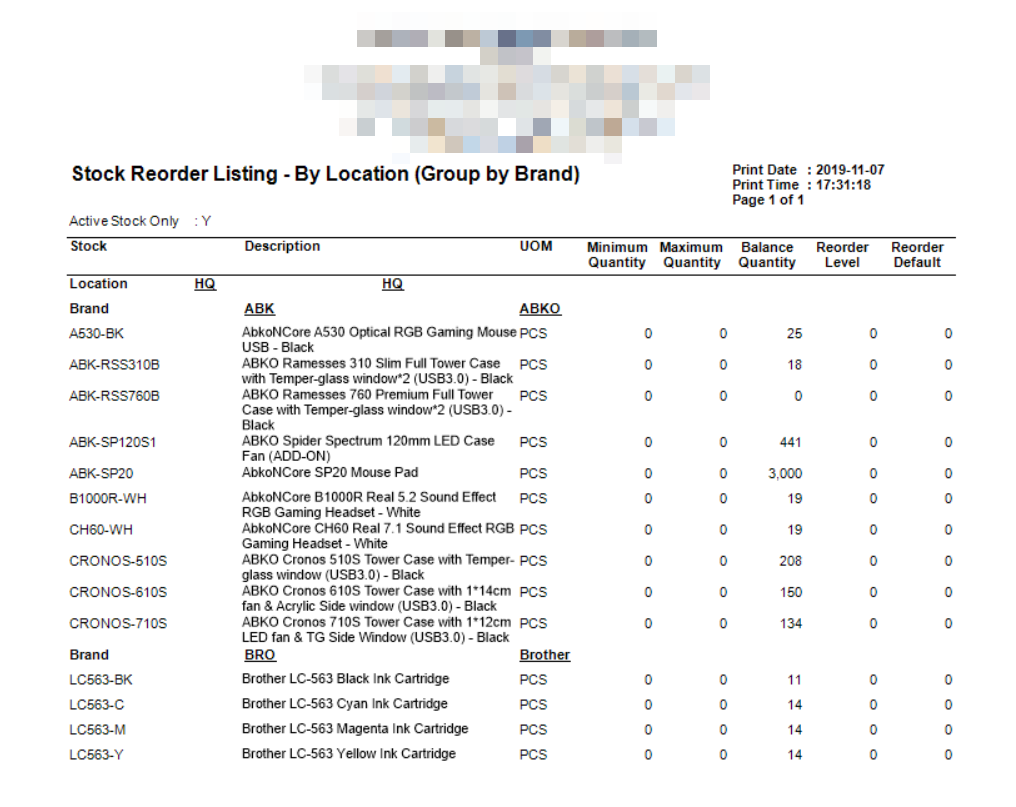Click the Ramesses 310 Slim Full Tower description
The width and height of the screenshot is (1016, 807).
coord(377,371)
